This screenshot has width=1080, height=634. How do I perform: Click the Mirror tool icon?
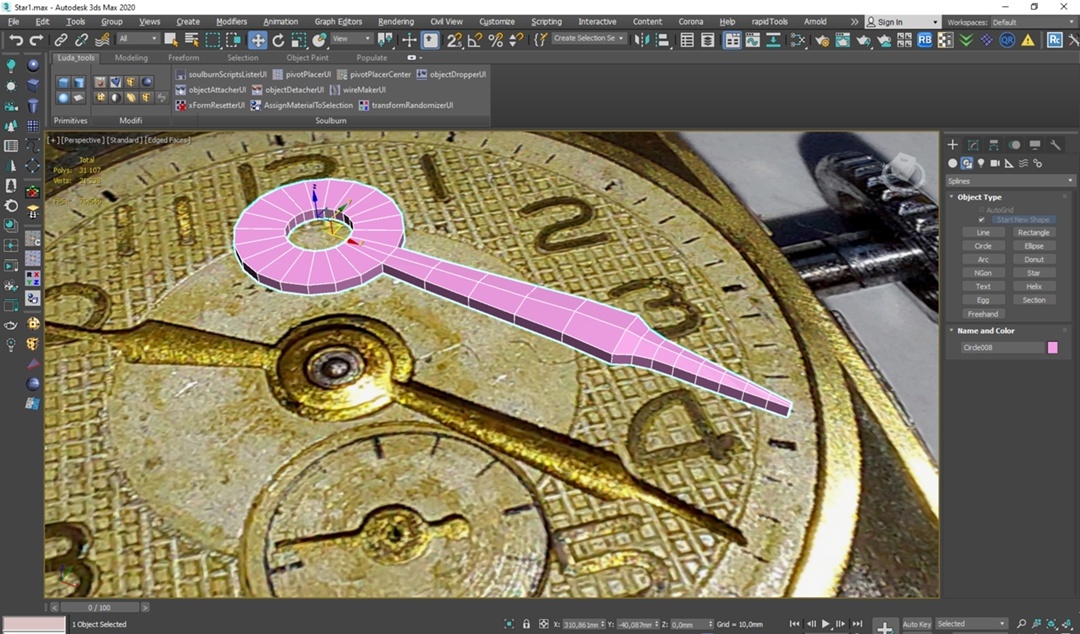pos(641,40)
